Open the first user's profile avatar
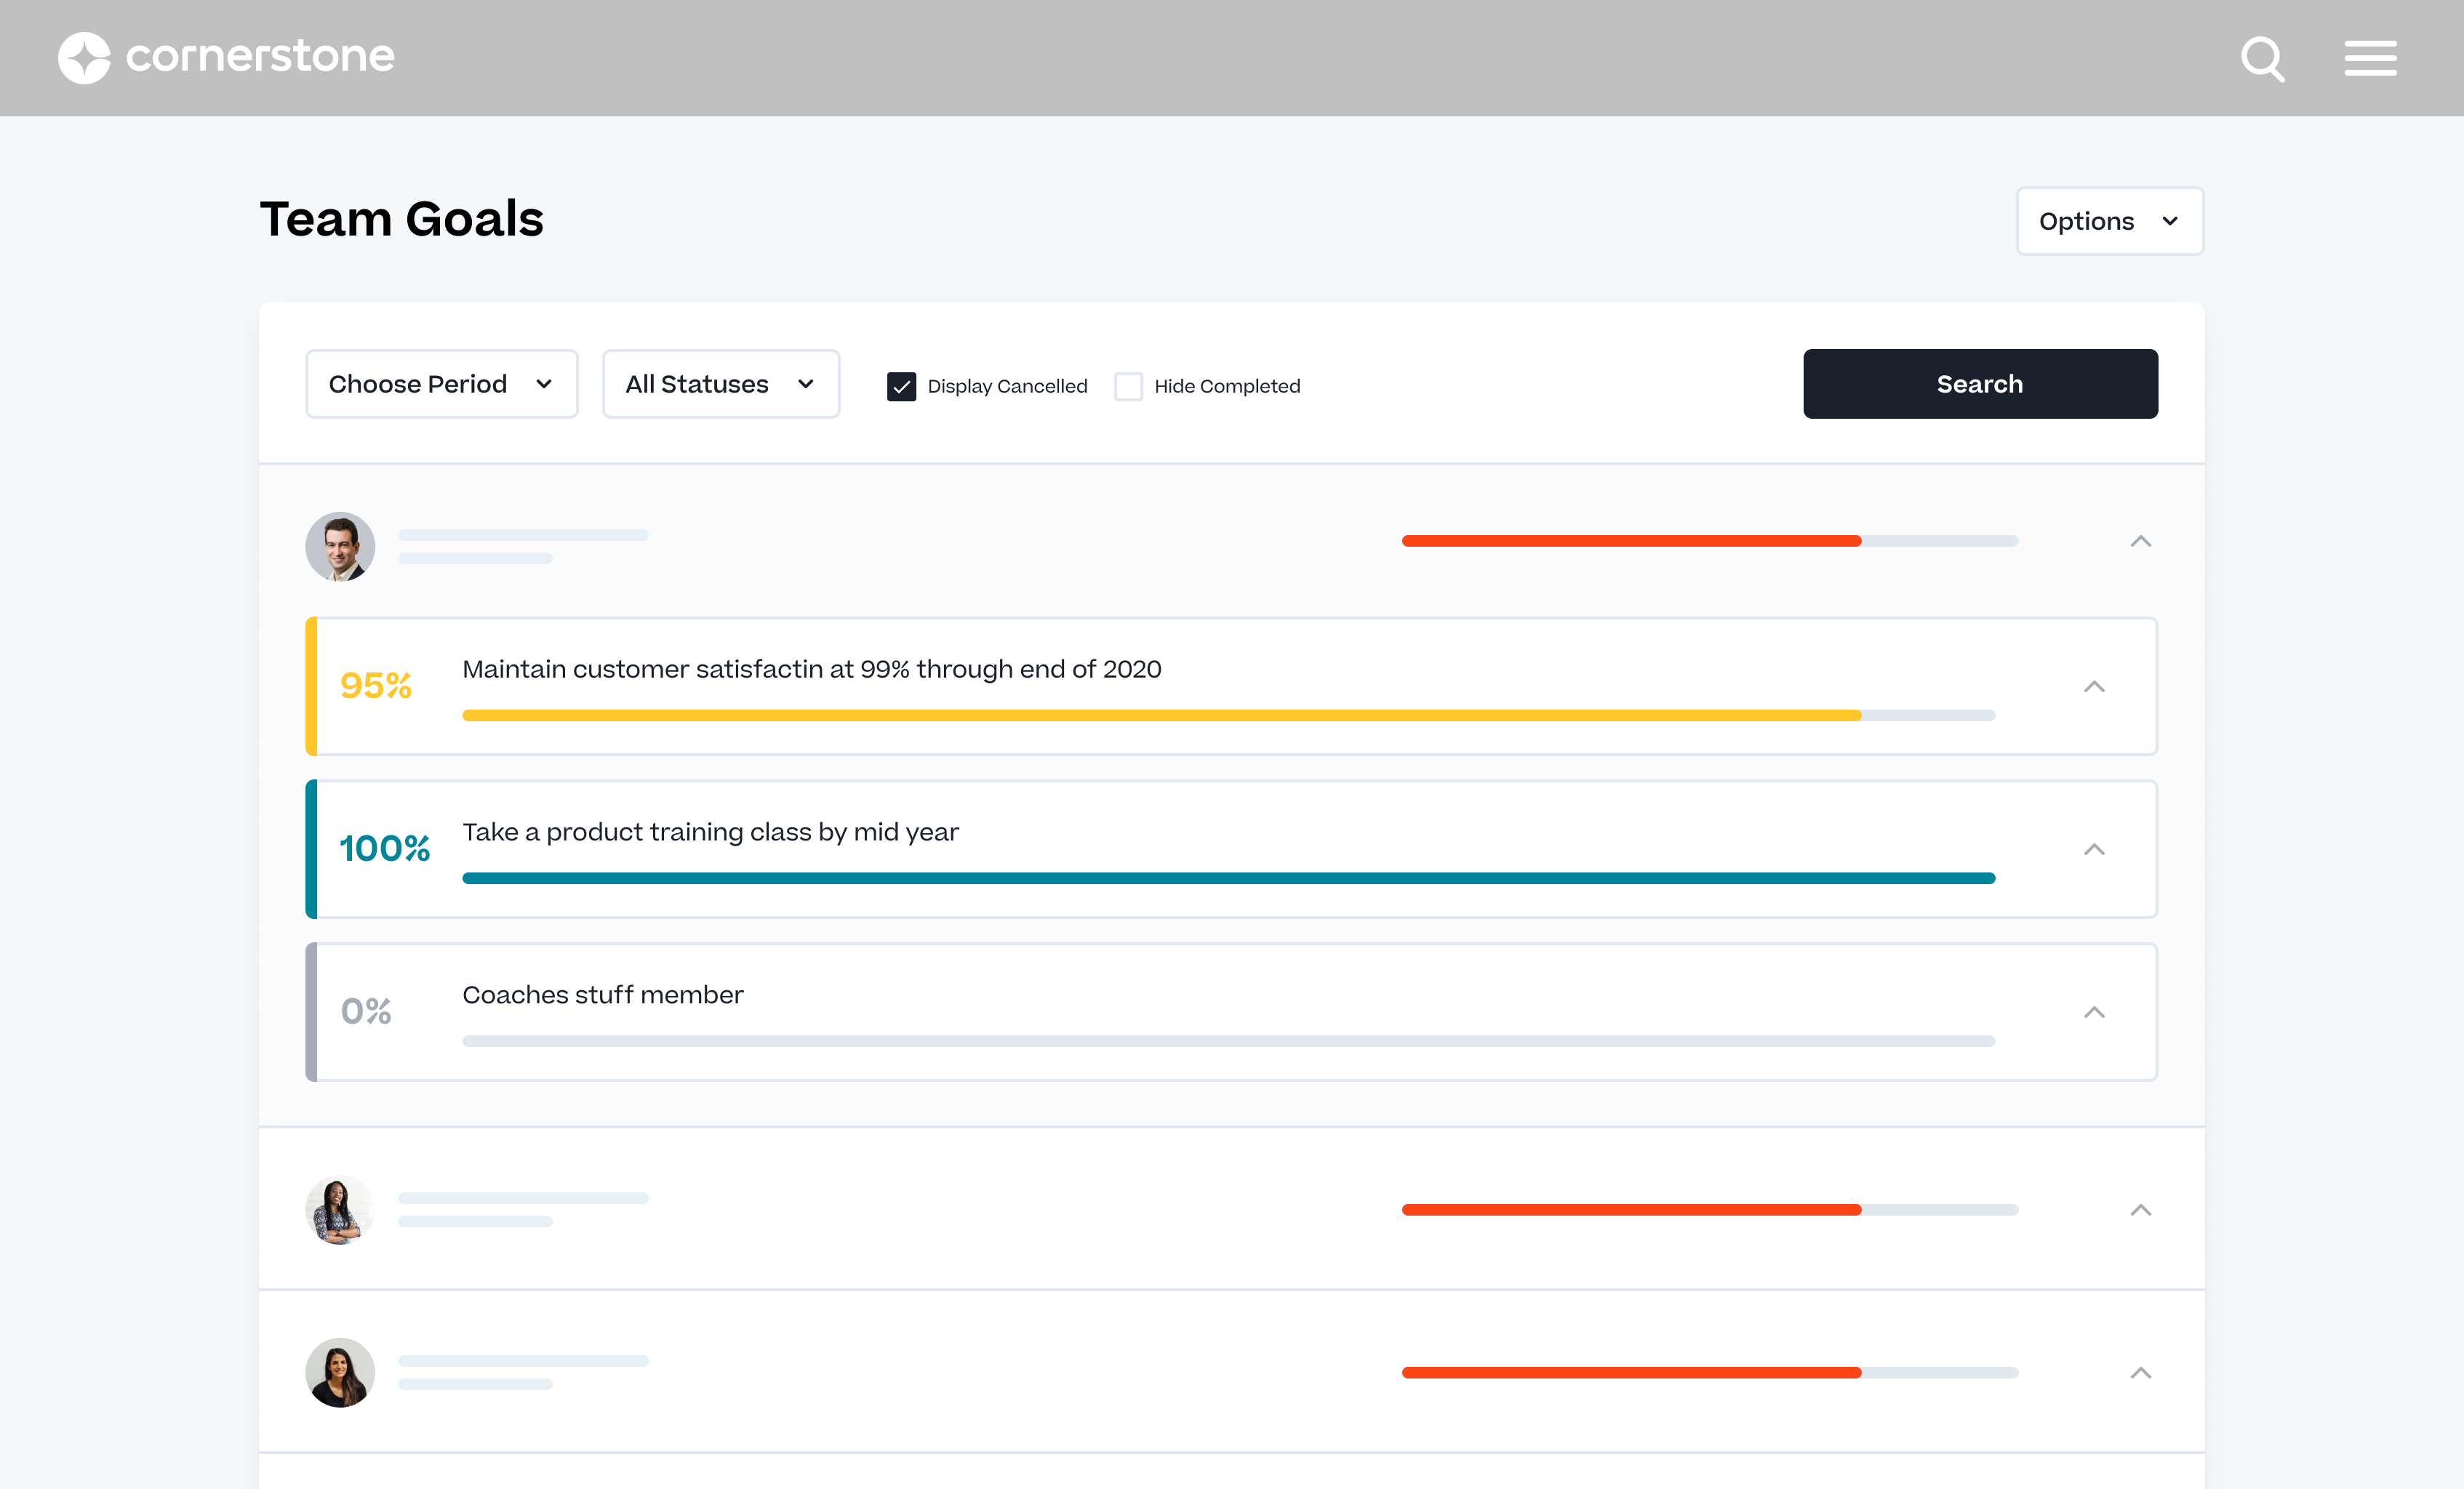Screen dimensions: 2464x1489 point(339,547)
